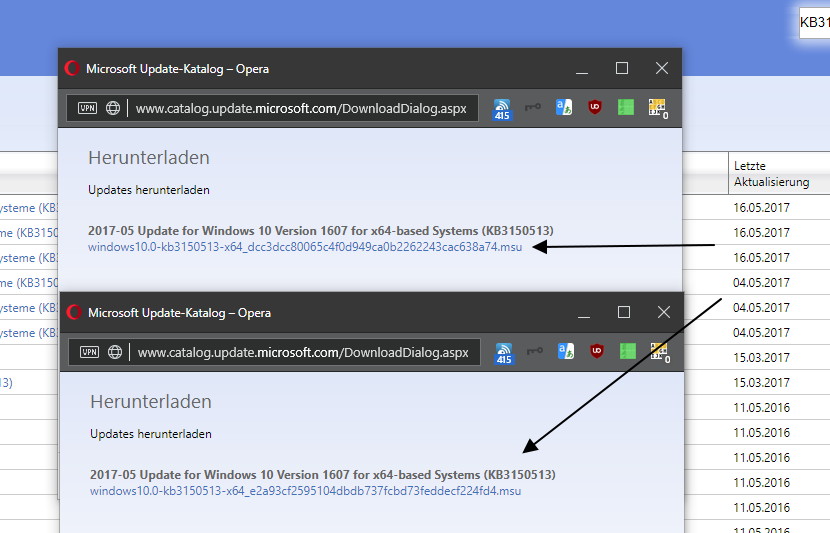Open site info globe icon in lower window
This screenshot has height=533, width=830.
[115, 352]
